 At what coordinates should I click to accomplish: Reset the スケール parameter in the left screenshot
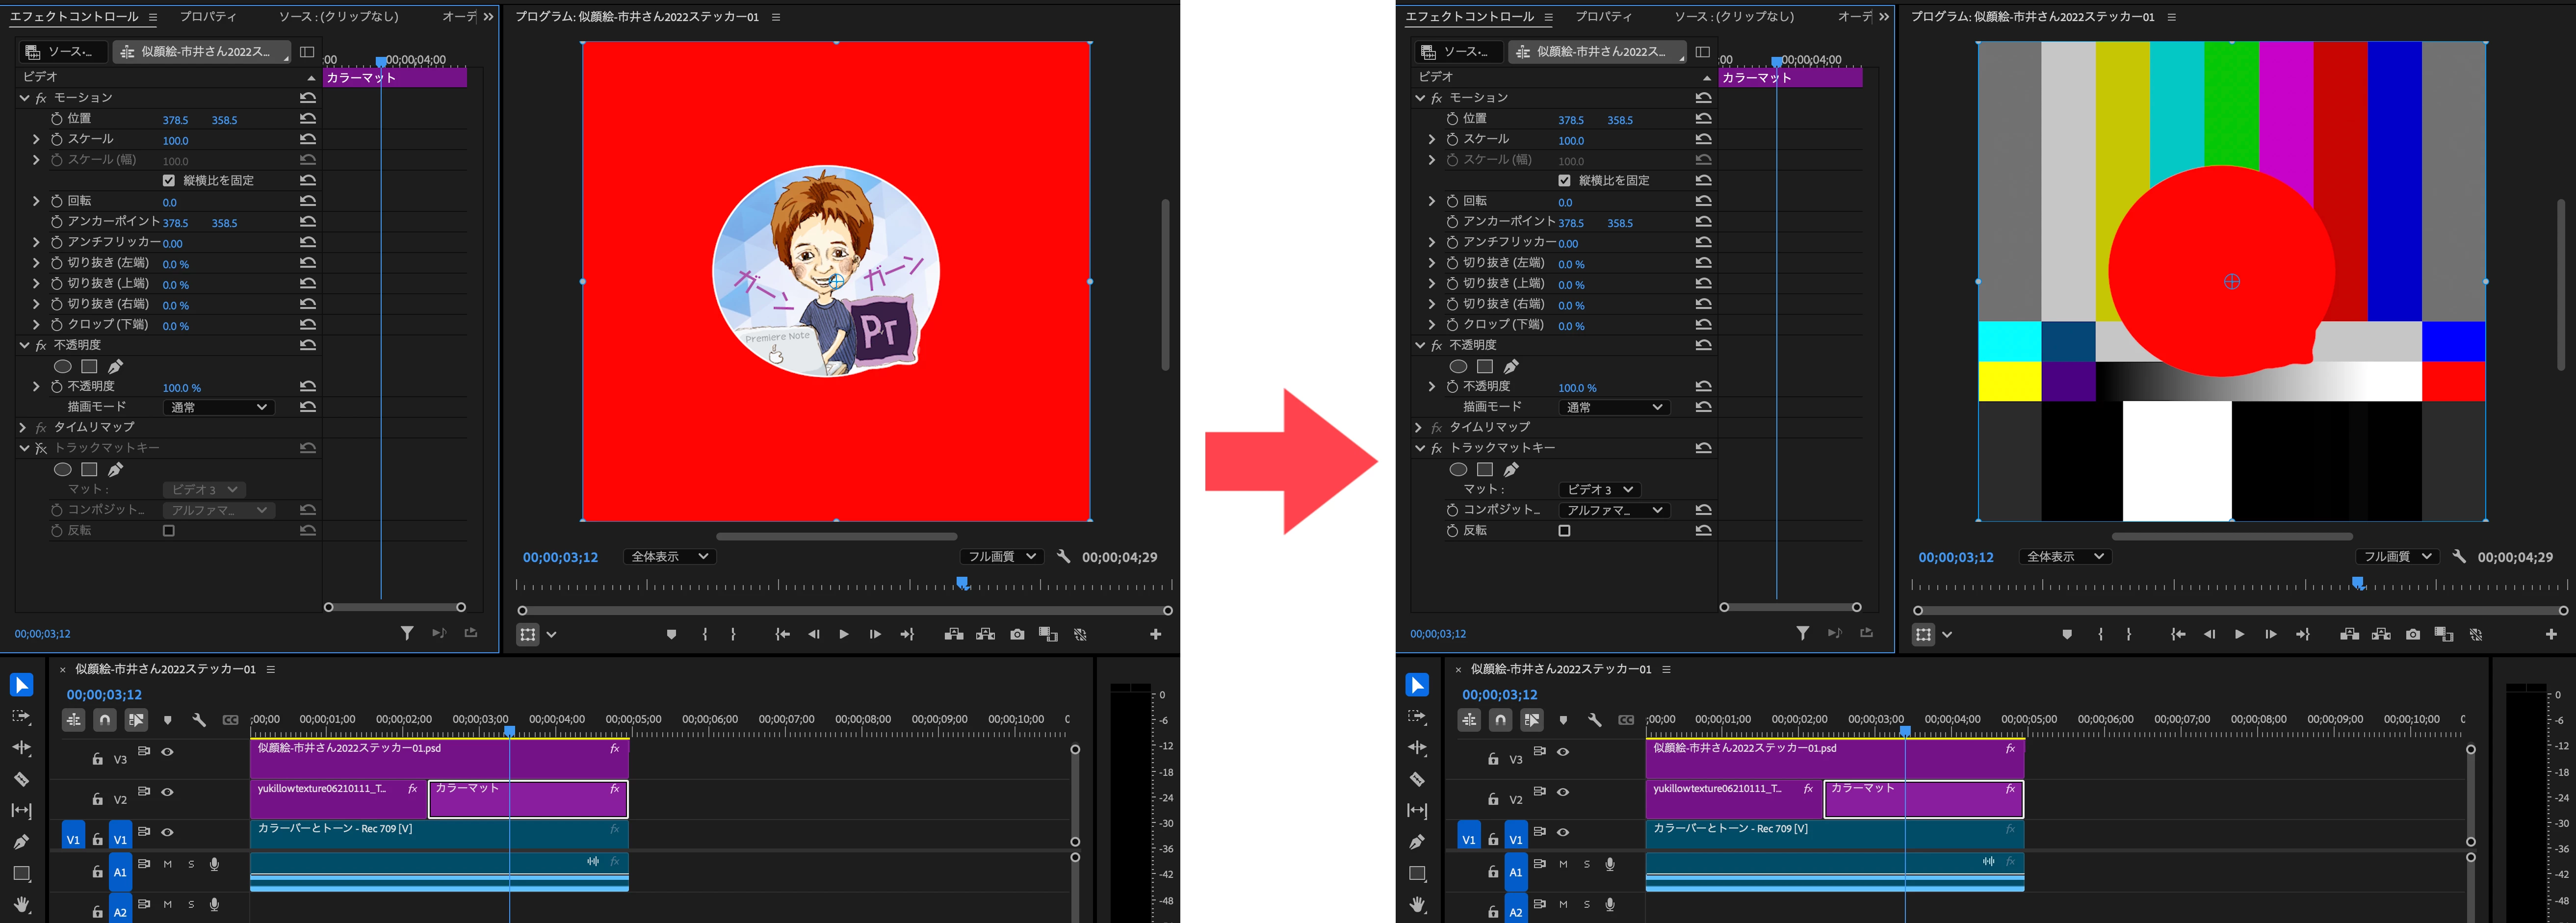pos(308,139)
